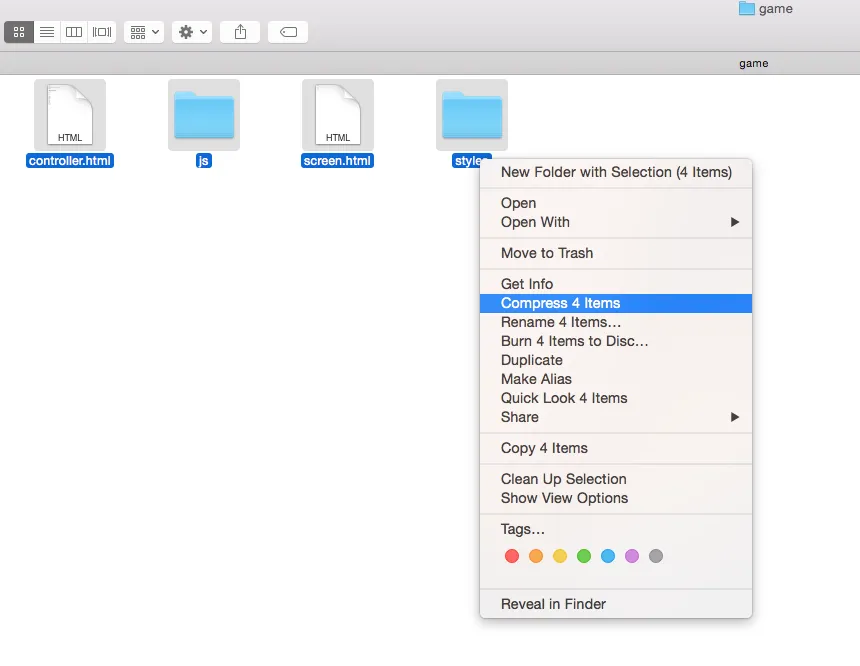Apply the blue tag color

tap(608, 556)
